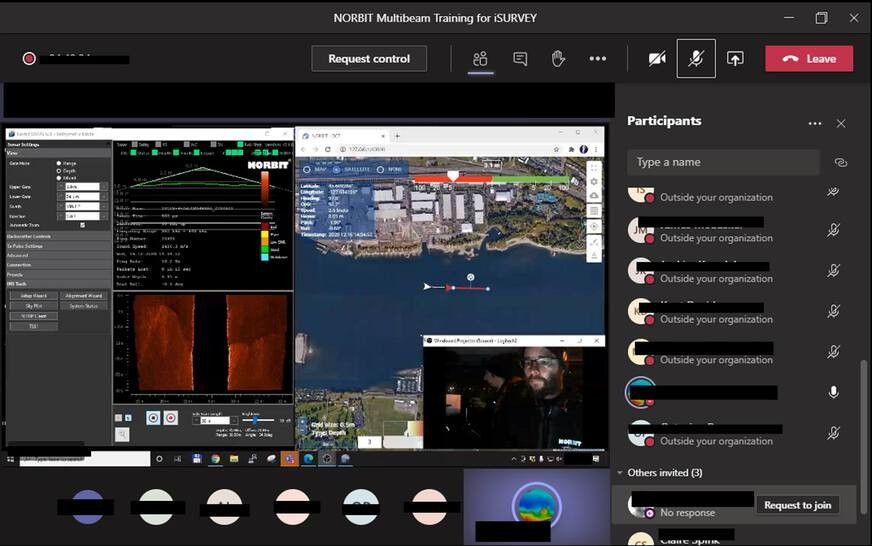Leave the meeting
Screen dimensions: 872x546
[x=809, y=58]
